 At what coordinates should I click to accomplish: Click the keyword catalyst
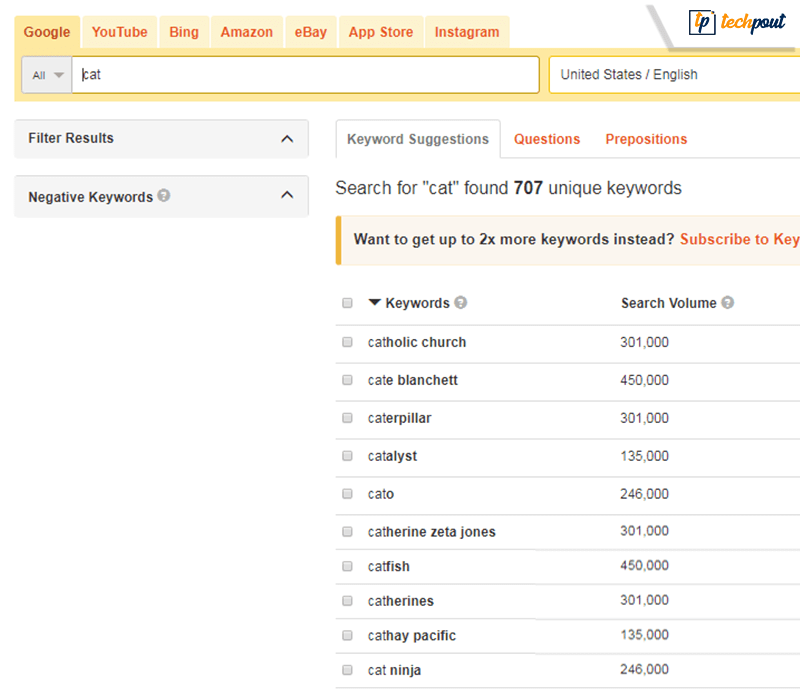coord(392,456)
